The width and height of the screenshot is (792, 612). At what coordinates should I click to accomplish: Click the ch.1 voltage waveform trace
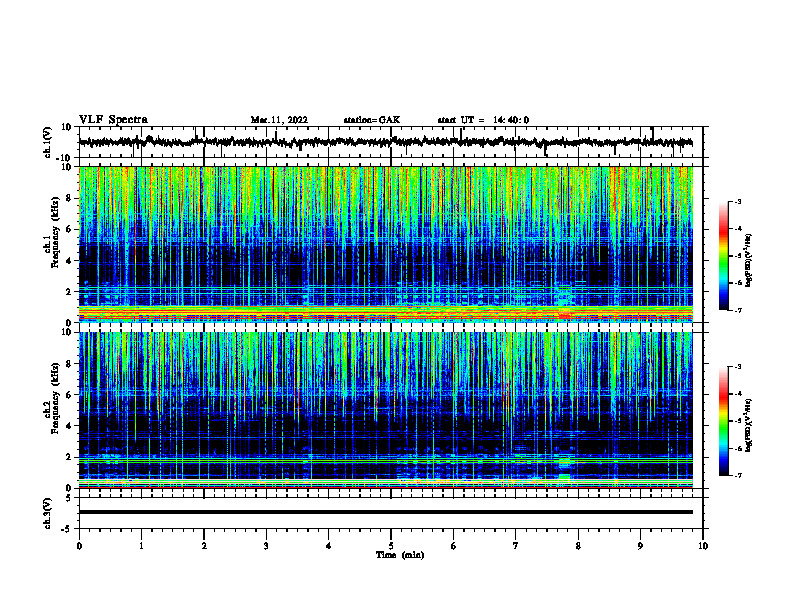point(385,142)
